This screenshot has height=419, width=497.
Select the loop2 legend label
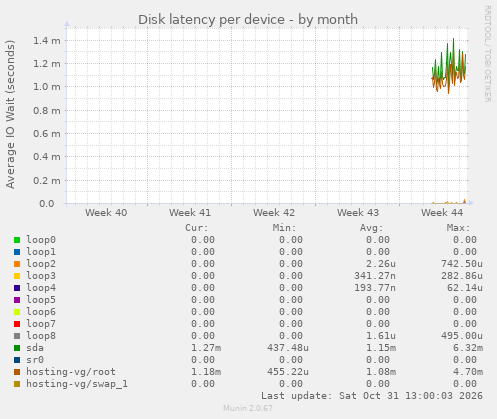(41, 264)
